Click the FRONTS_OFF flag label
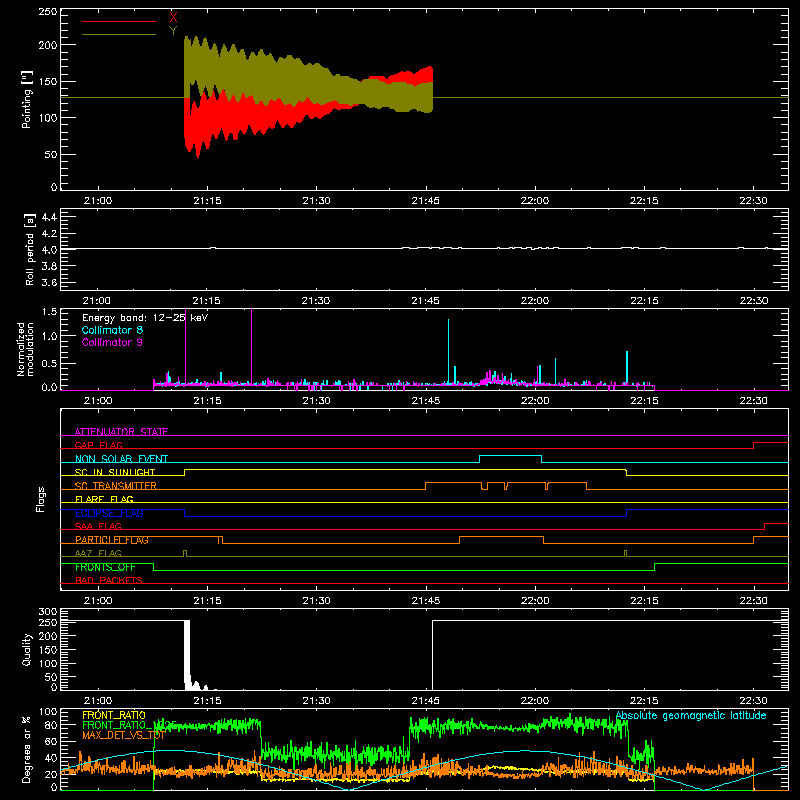The height and width of the screenshot is (800, 800). tap(105, 567)
